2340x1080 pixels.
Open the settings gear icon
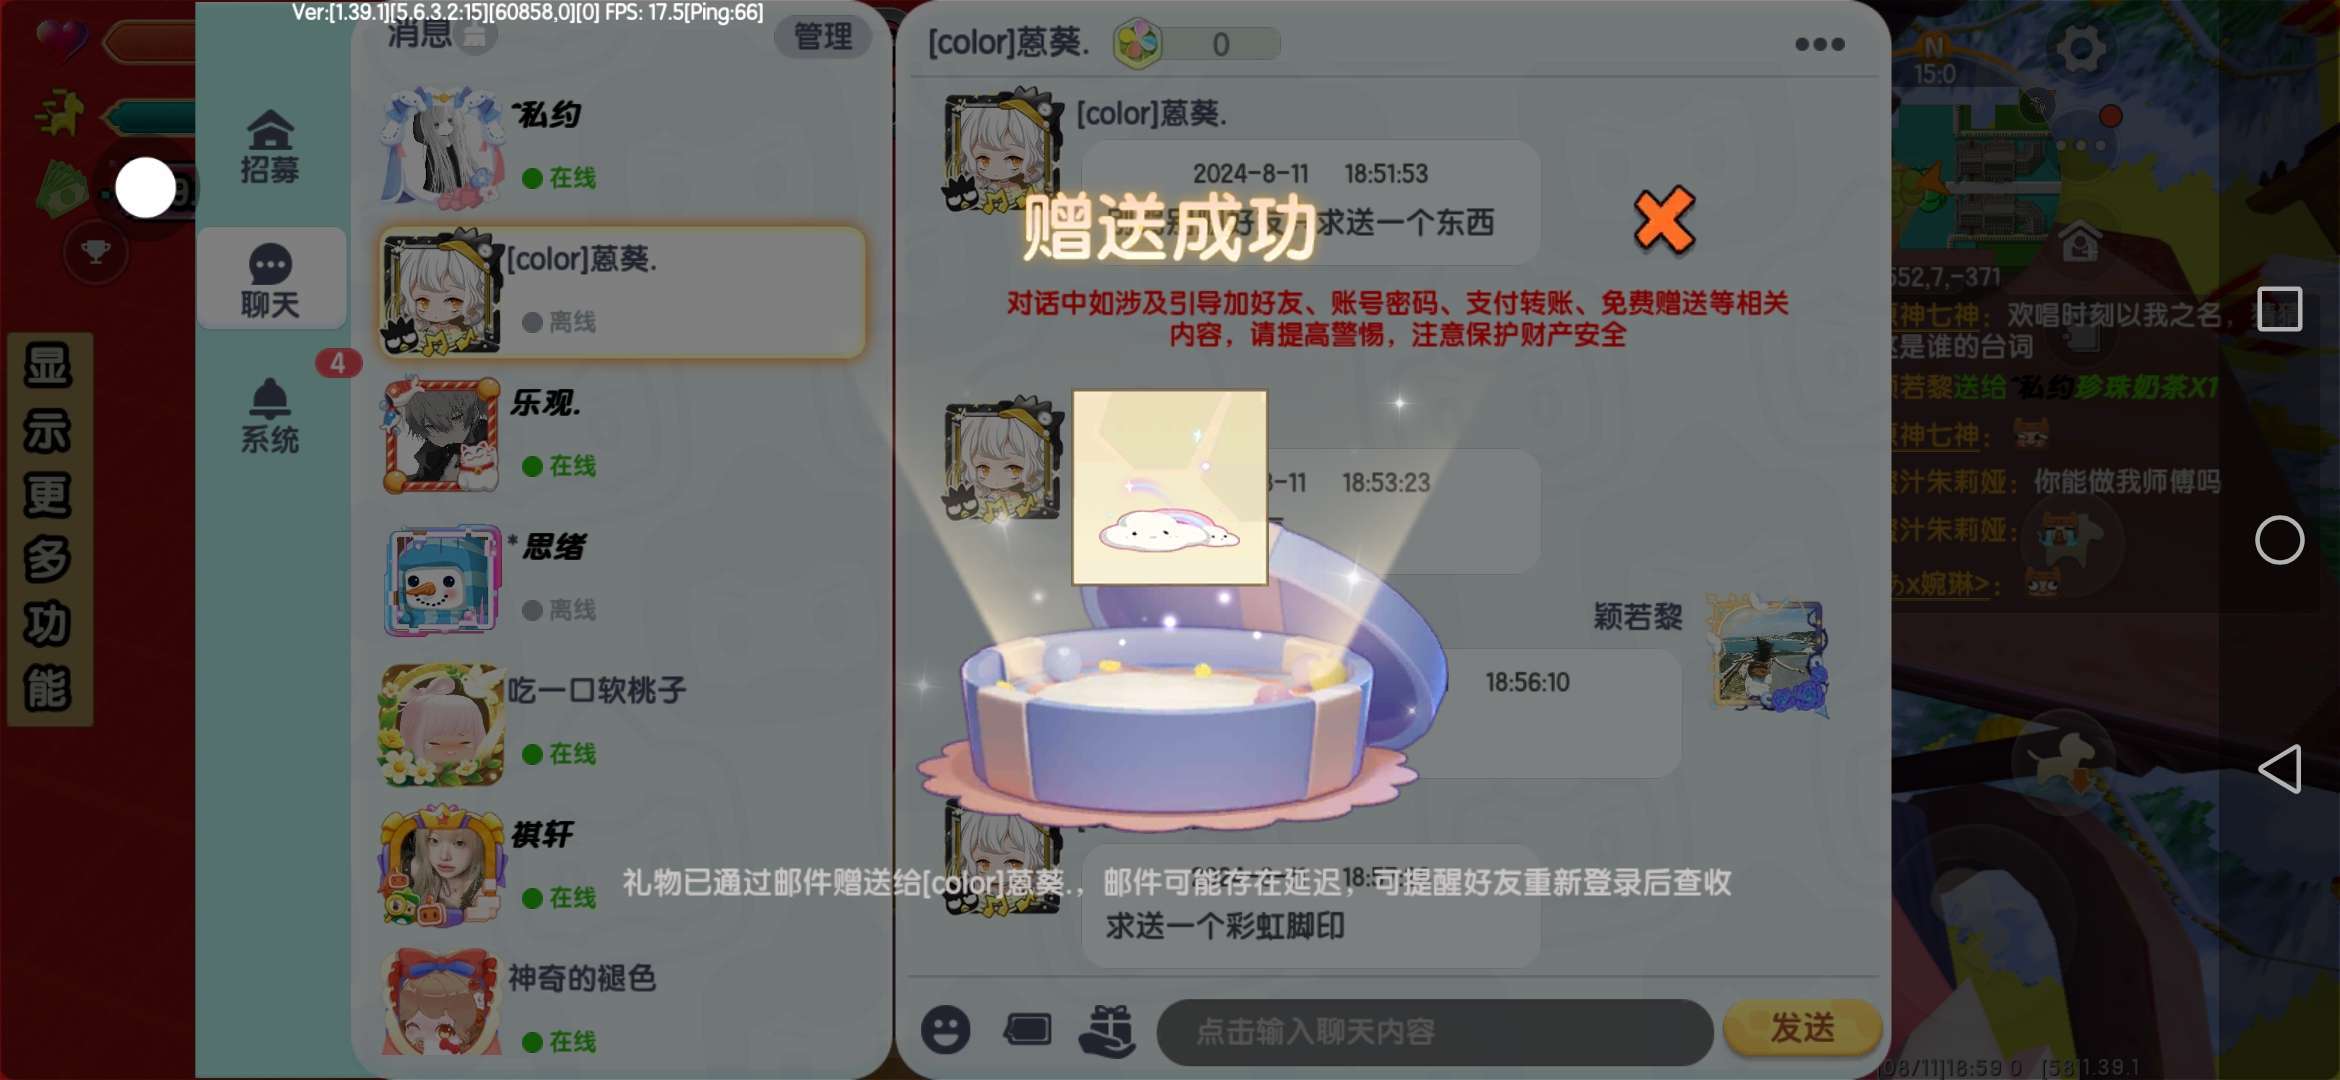(x=2080, y=48)
